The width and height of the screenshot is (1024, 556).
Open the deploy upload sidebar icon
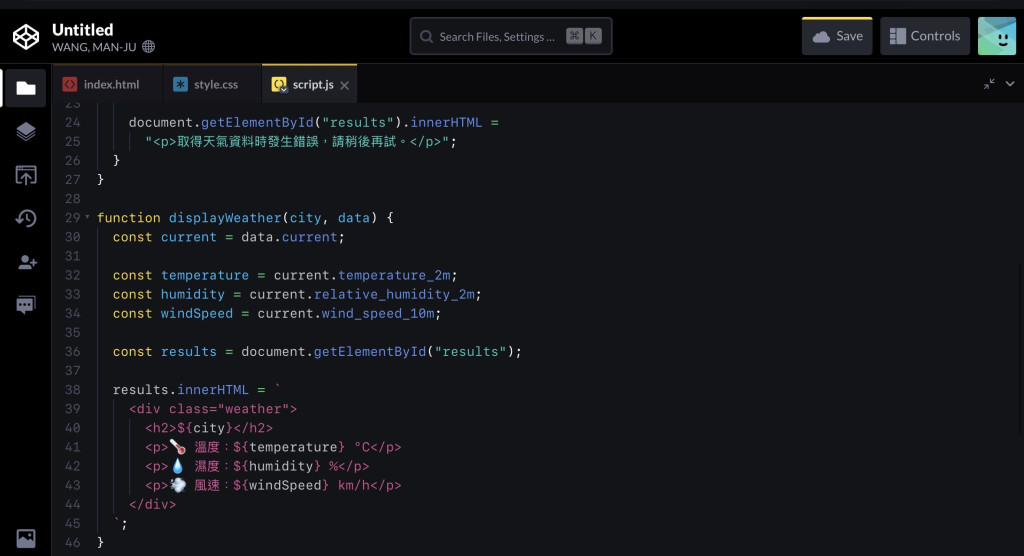pyautogui.click(x=25, y=175)
